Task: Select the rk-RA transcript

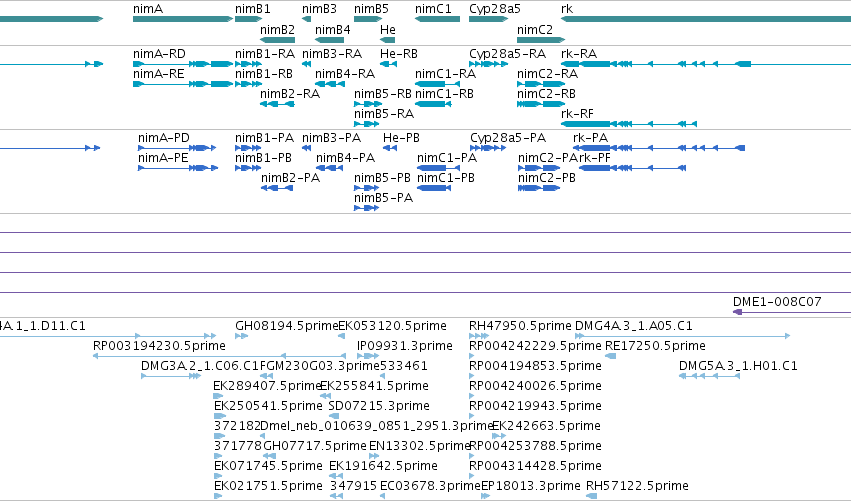Action: tap(706, 64)
